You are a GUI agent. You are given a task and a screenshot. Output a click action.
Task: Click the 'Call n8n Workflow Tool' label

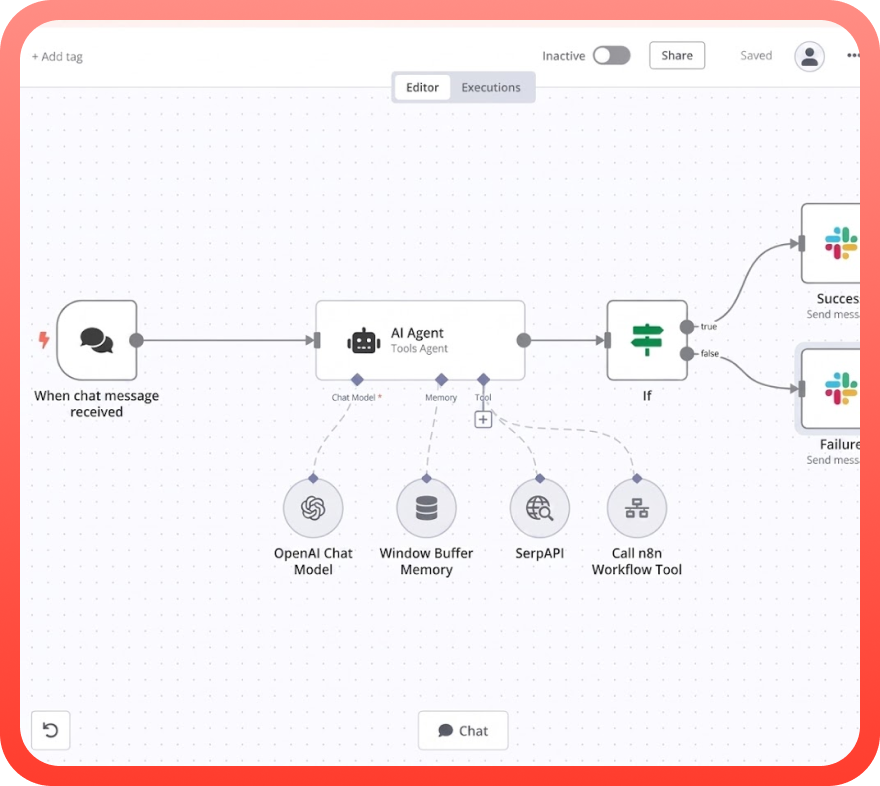pos(637,561)
